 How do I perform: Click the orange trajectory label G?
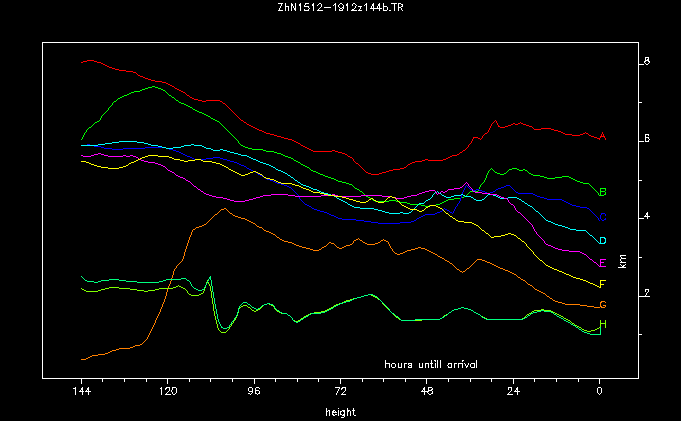tap(602, 305)
